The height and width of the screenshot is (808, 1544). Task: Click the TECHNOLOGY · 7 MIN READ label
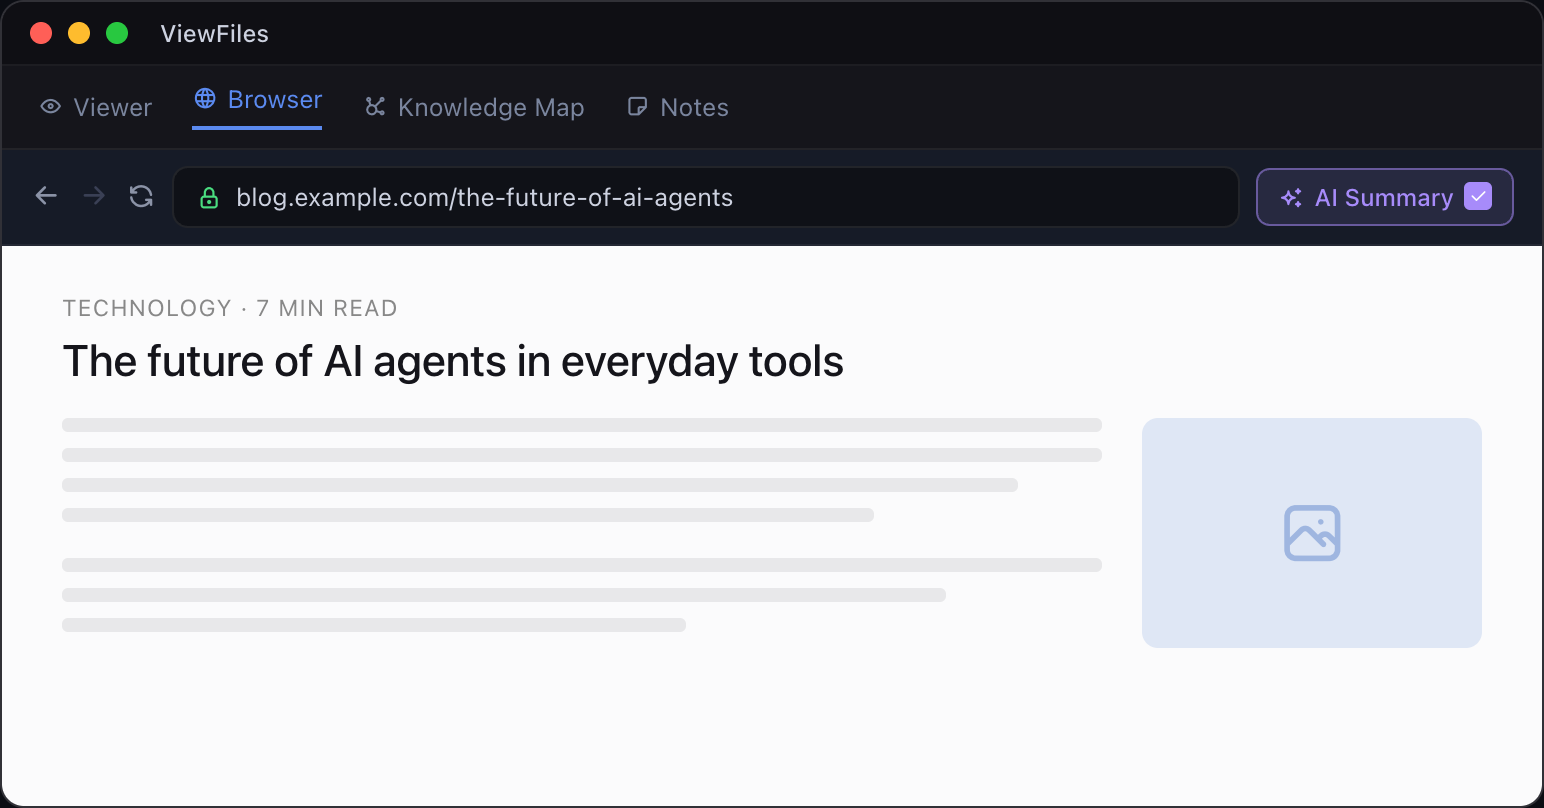pyautogui.click(x=230, y=308)
